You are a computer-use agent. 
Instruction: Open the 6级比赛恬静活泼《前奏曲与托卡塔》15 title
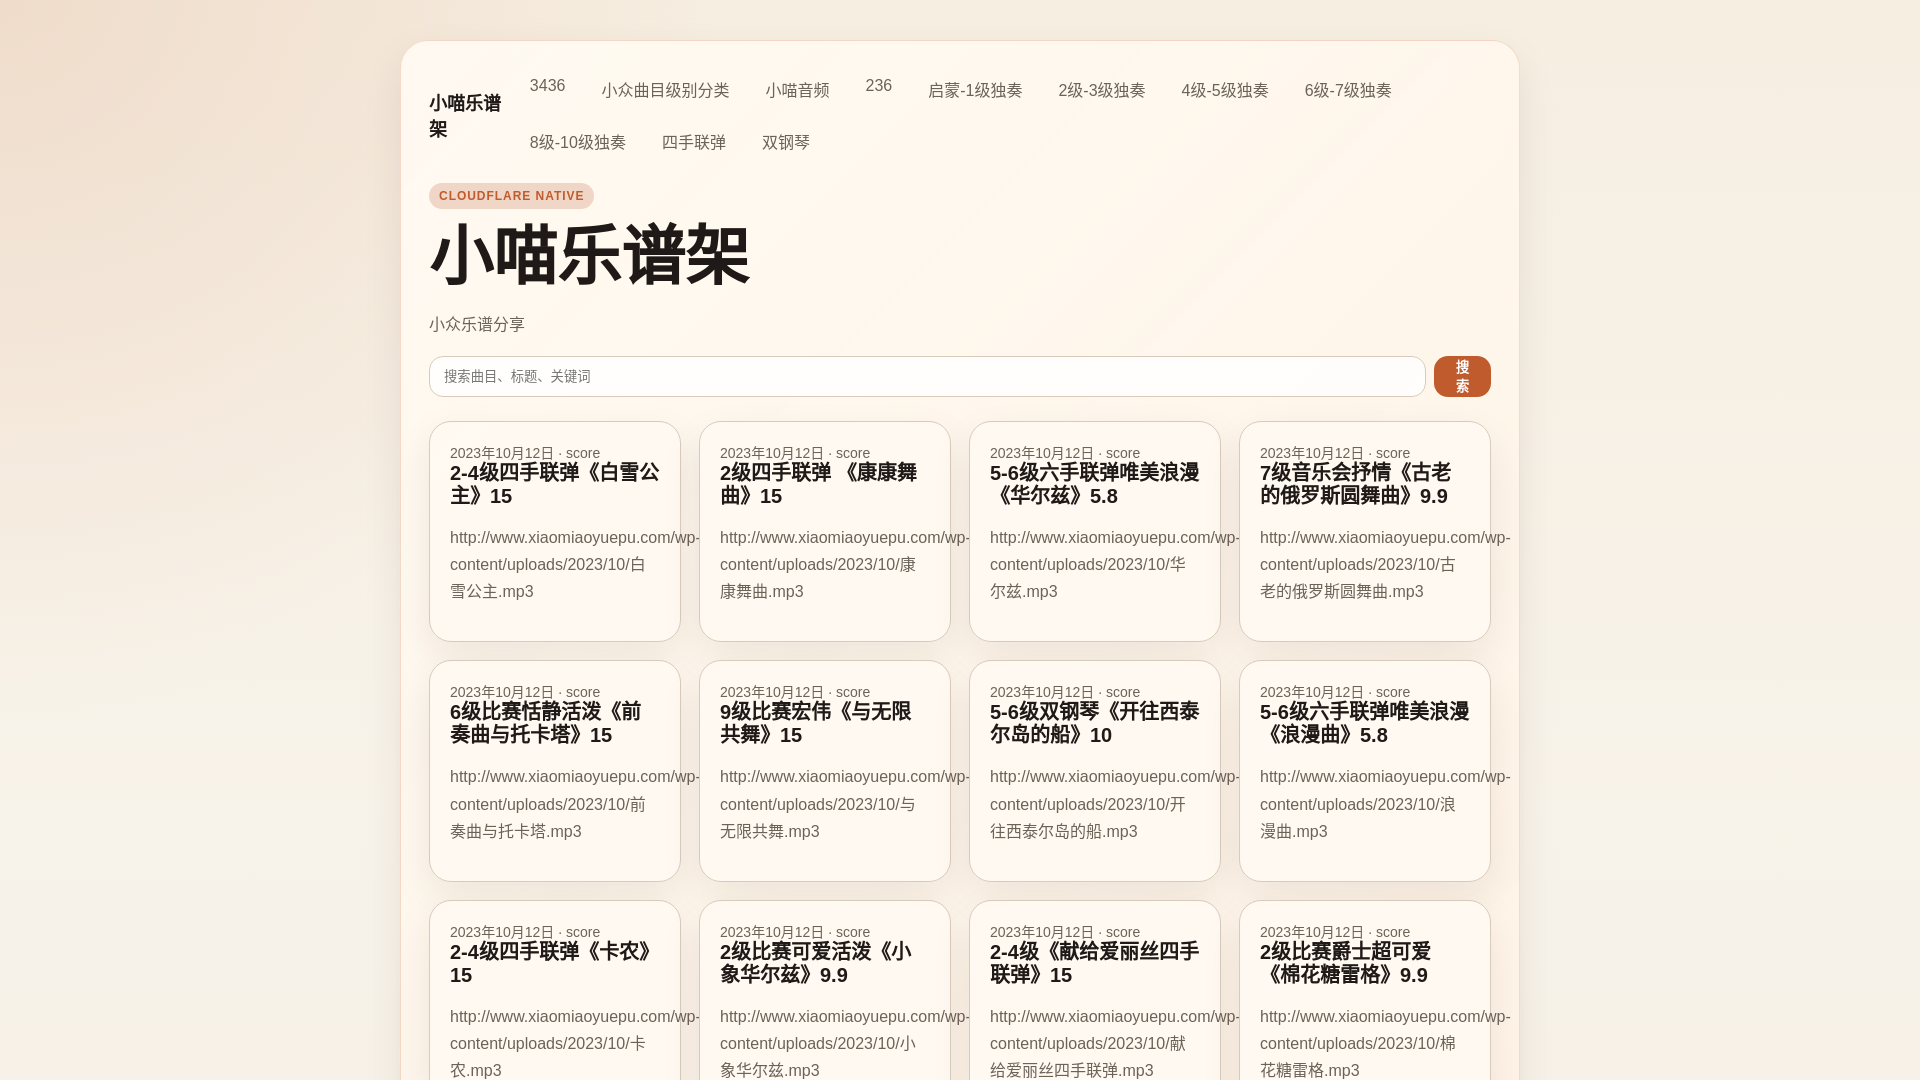[545, 723]
